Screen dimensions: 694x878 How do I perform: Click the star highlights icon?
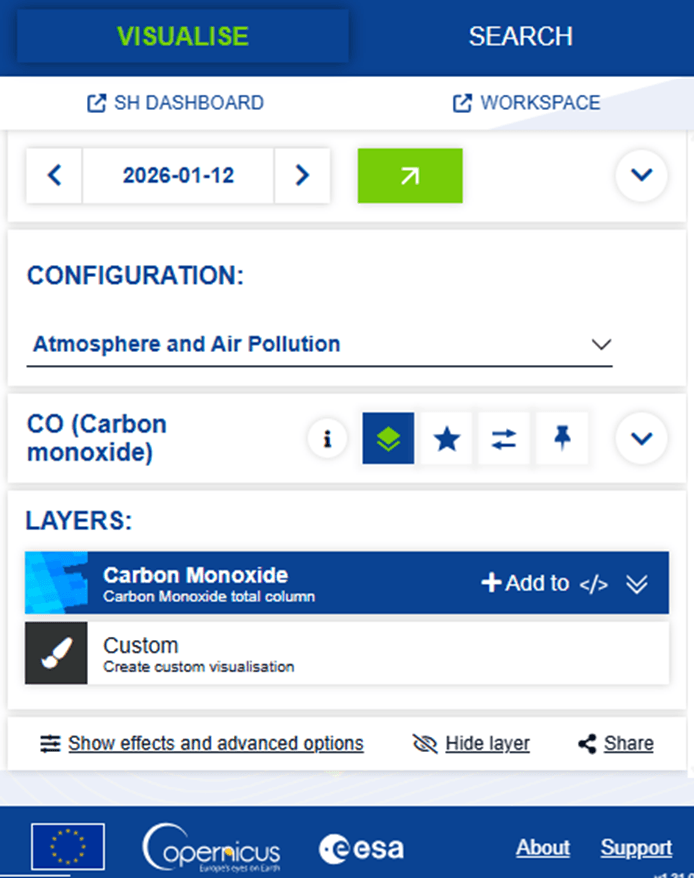point(446,438)
